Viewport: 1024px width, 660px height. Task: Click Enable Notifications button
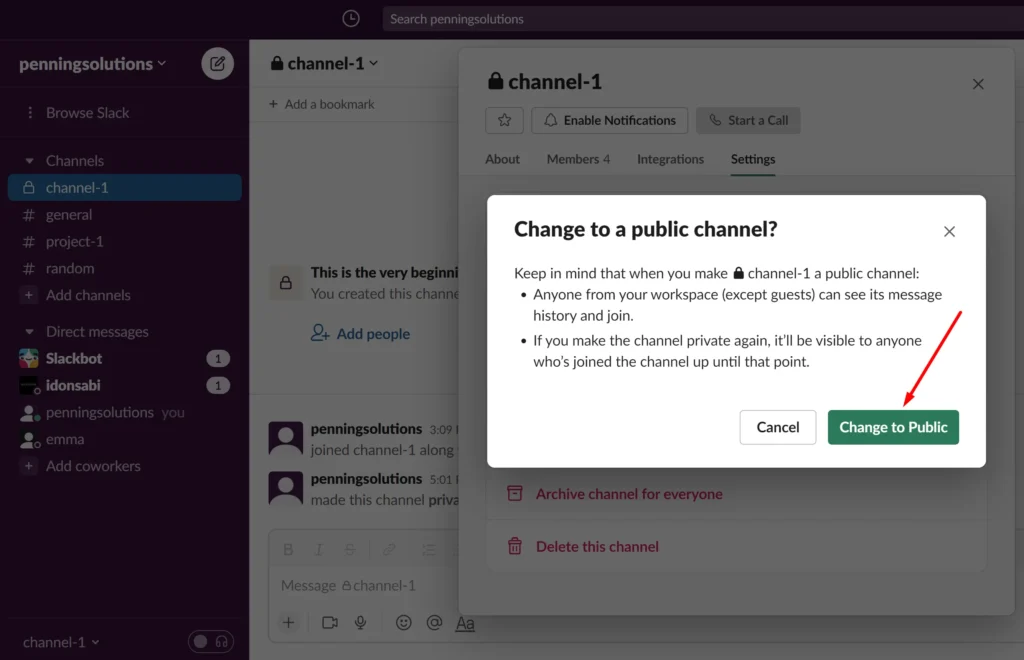coord(609,120)
